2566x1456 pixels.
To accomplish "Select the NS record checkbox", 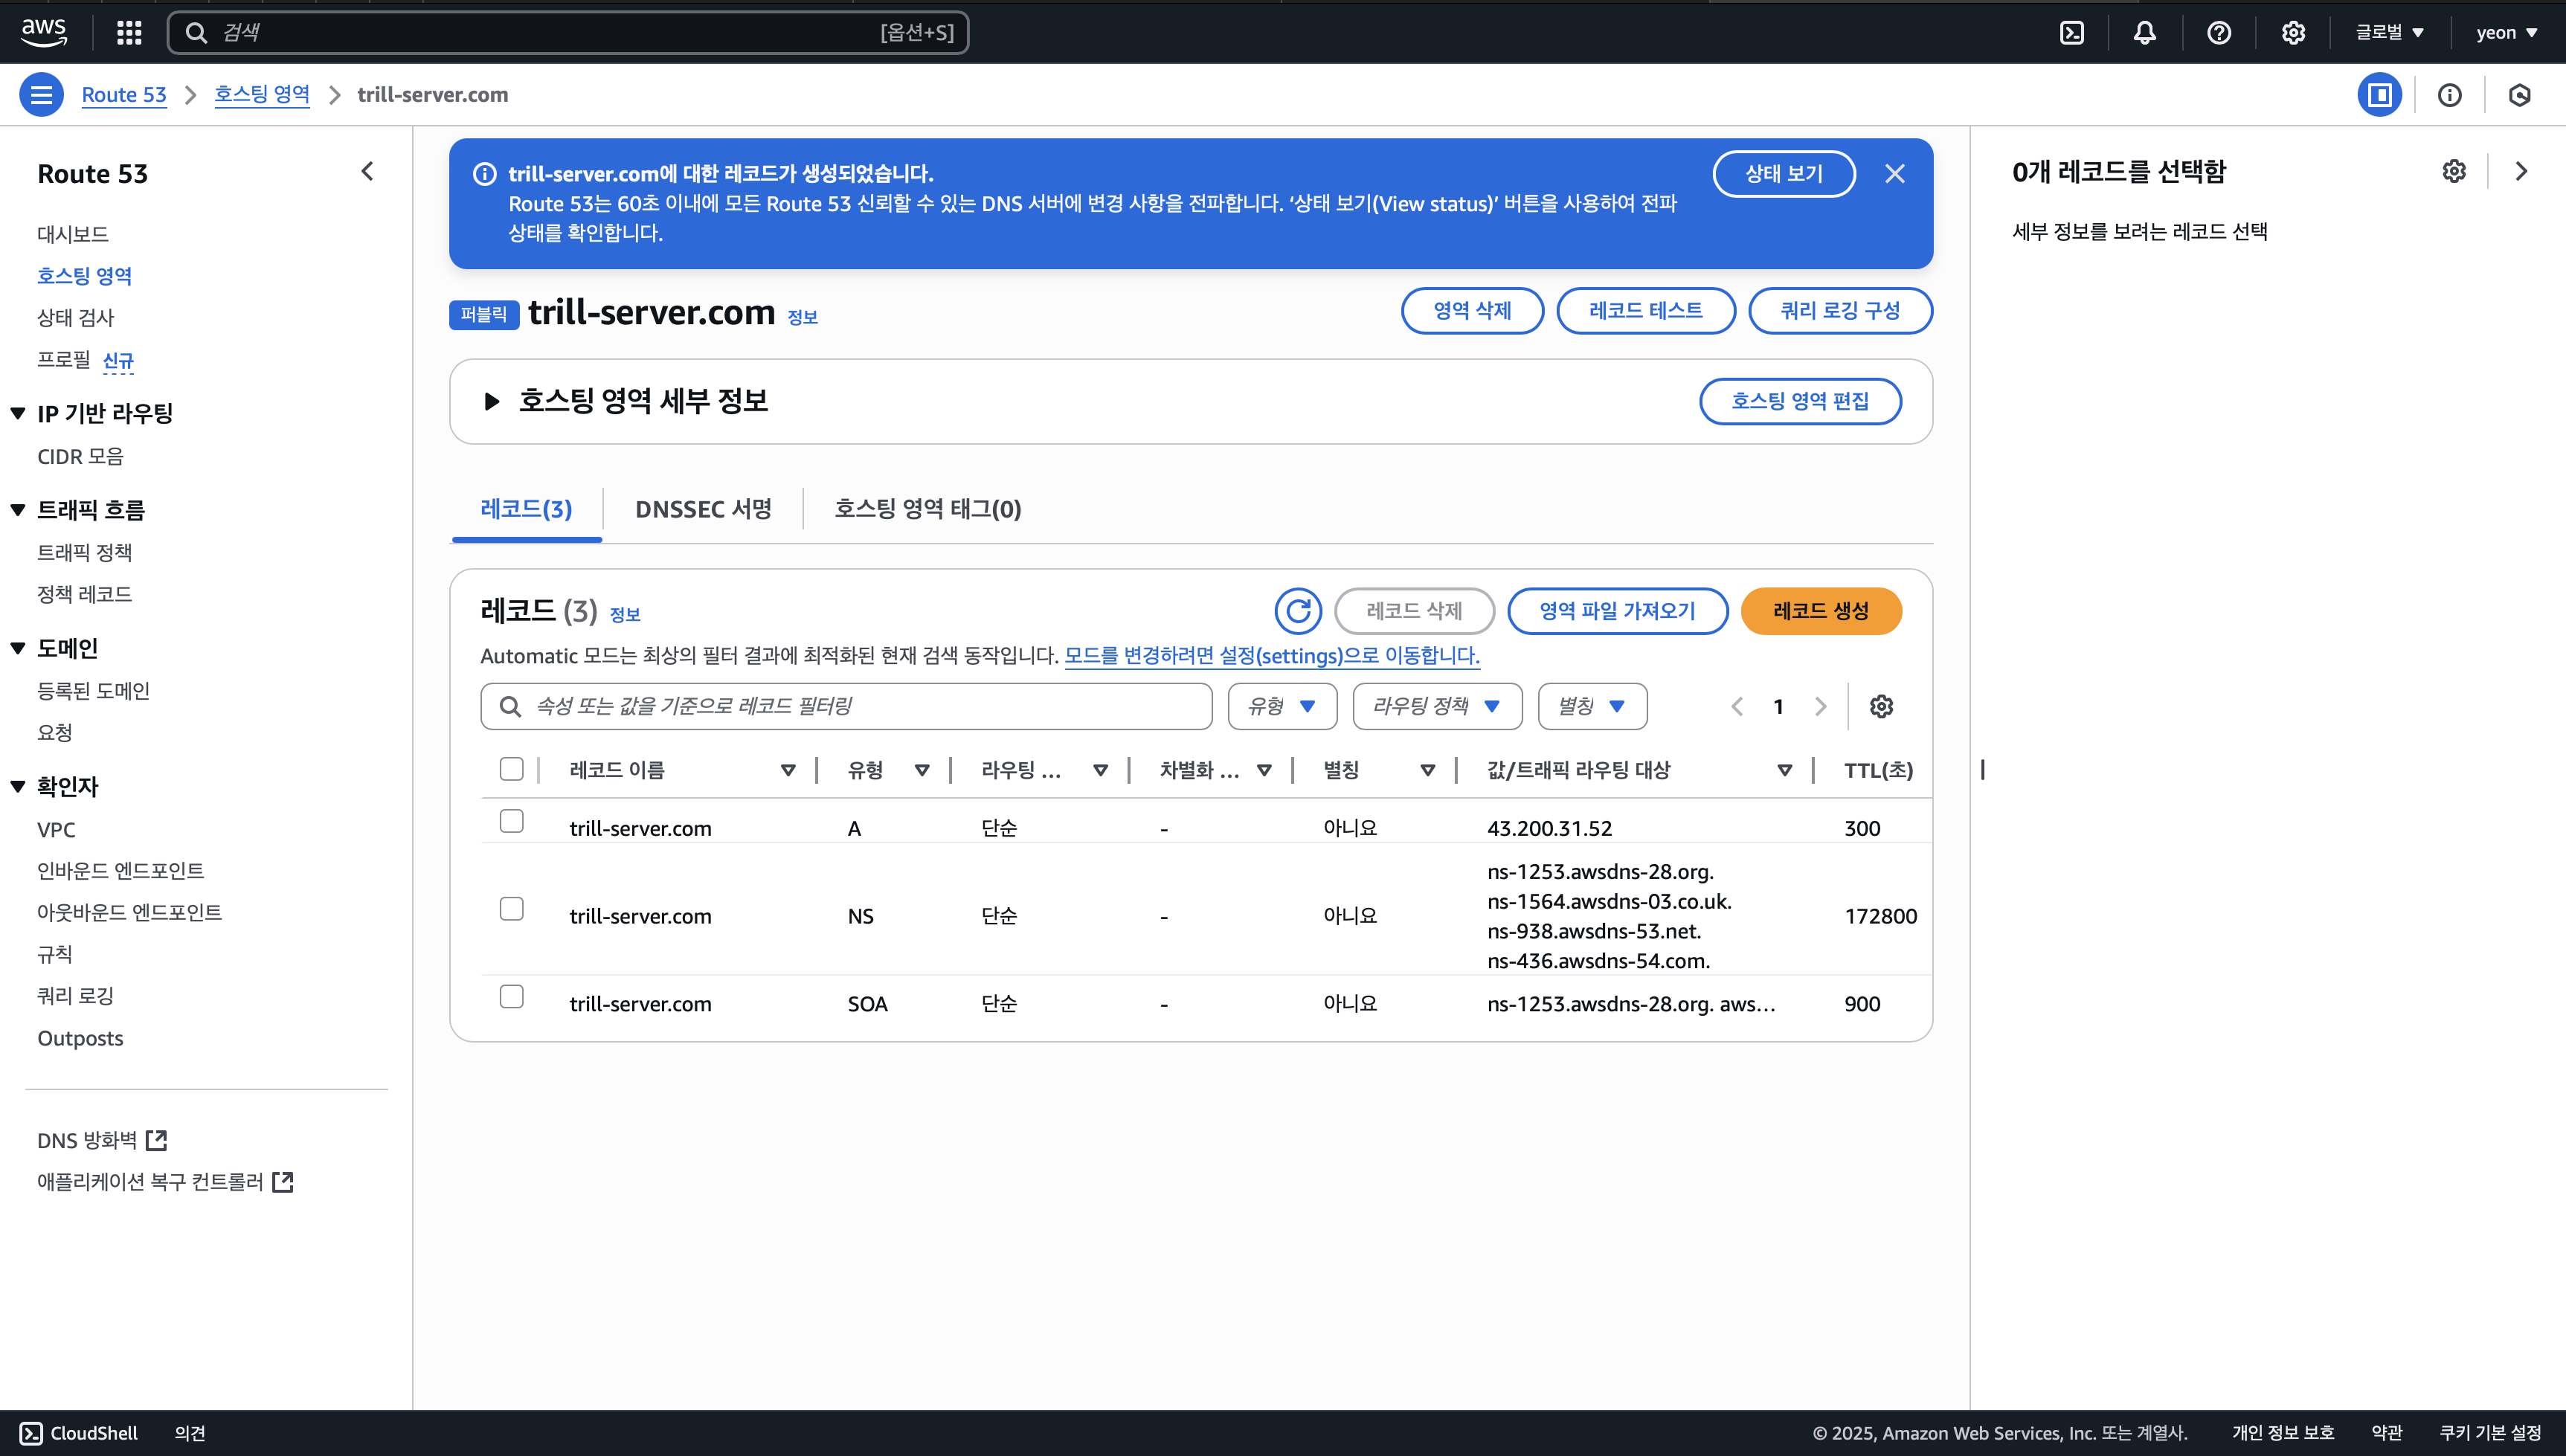I will (x=511, y=909).
